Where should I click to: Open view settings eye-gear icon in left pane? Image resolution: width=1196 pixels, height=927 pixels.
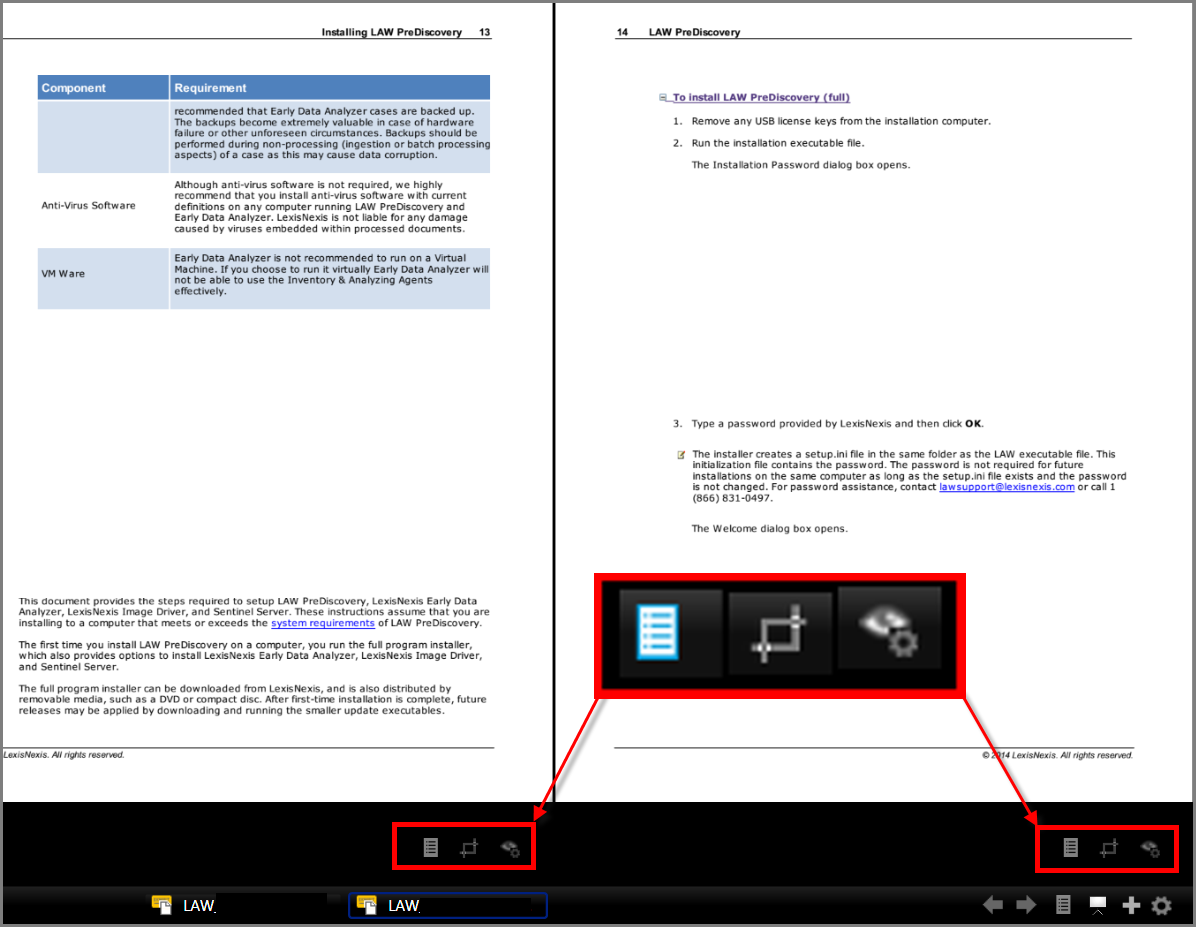(x=510, y=848)
